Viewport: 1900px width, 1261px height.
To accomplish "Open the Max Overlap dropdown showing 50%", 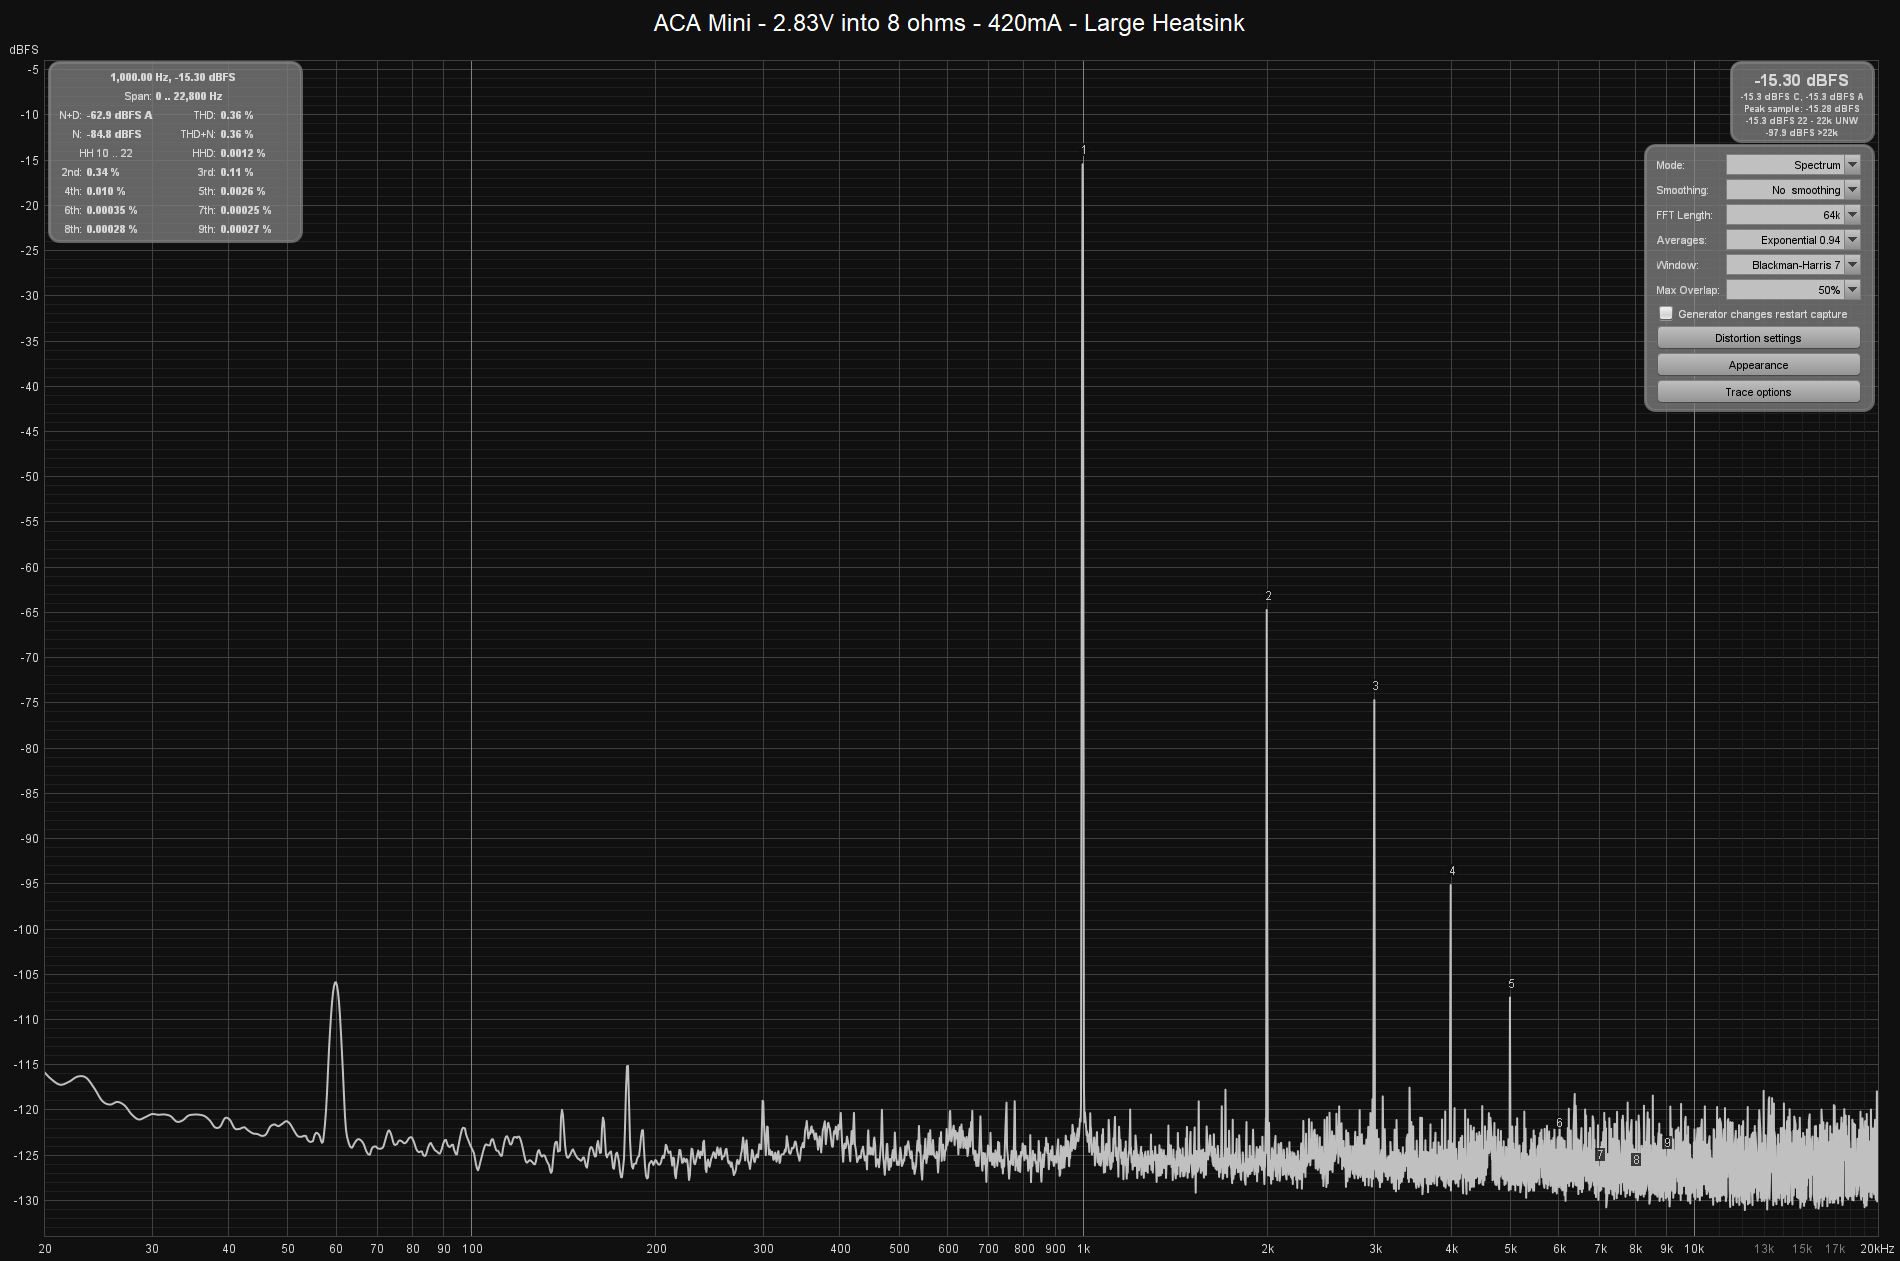I will click(1793, 290).
